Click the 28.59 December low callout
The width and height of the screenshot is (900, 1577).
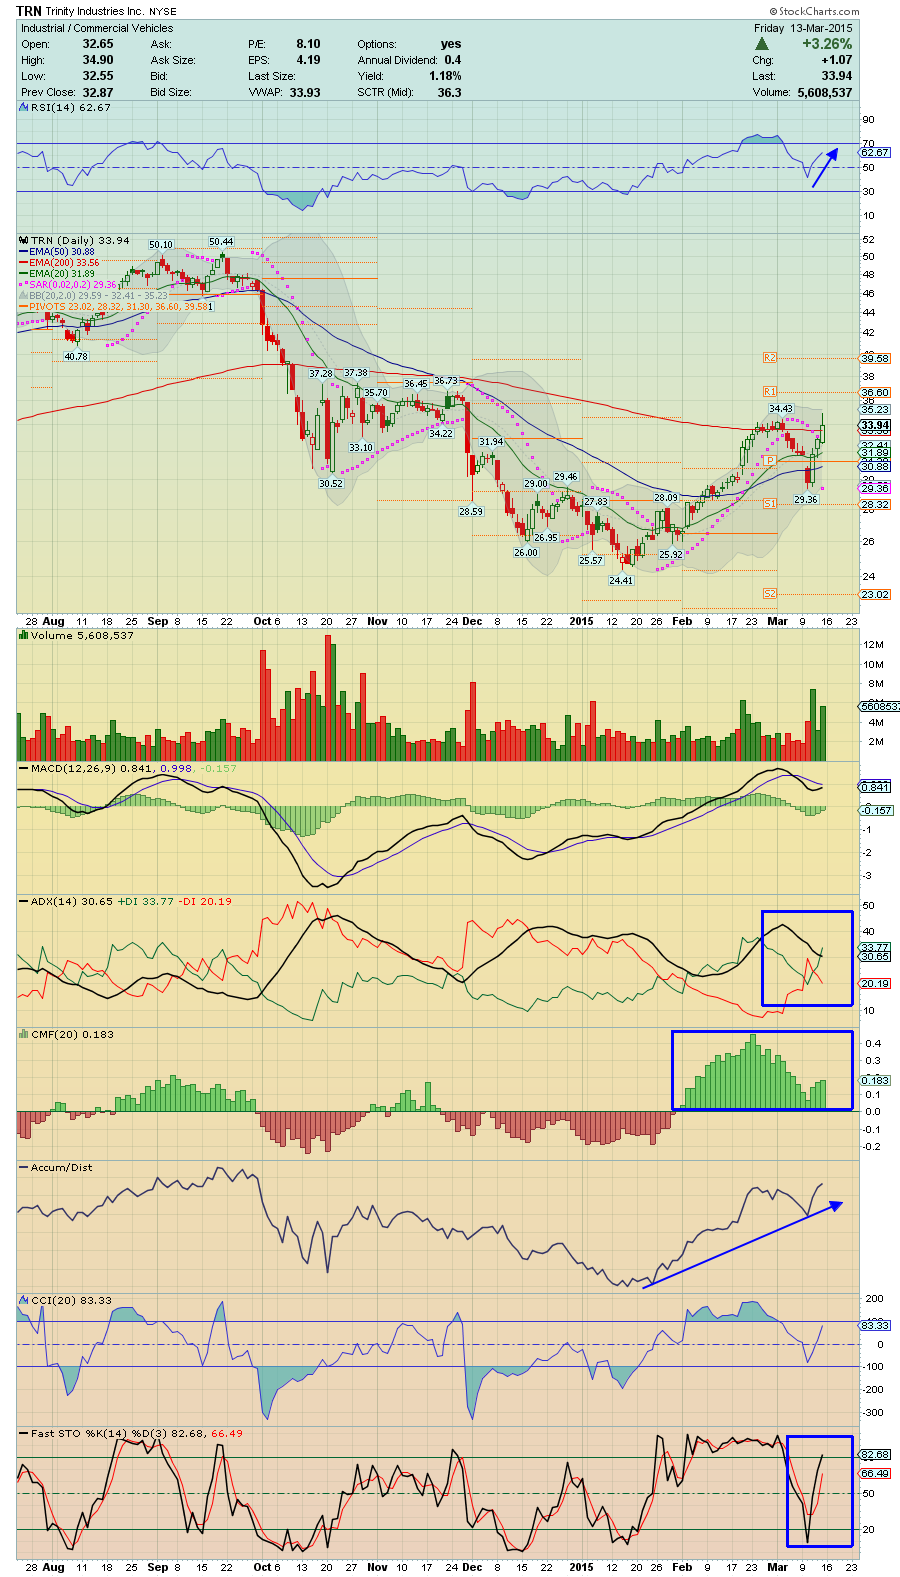[471, 511]
